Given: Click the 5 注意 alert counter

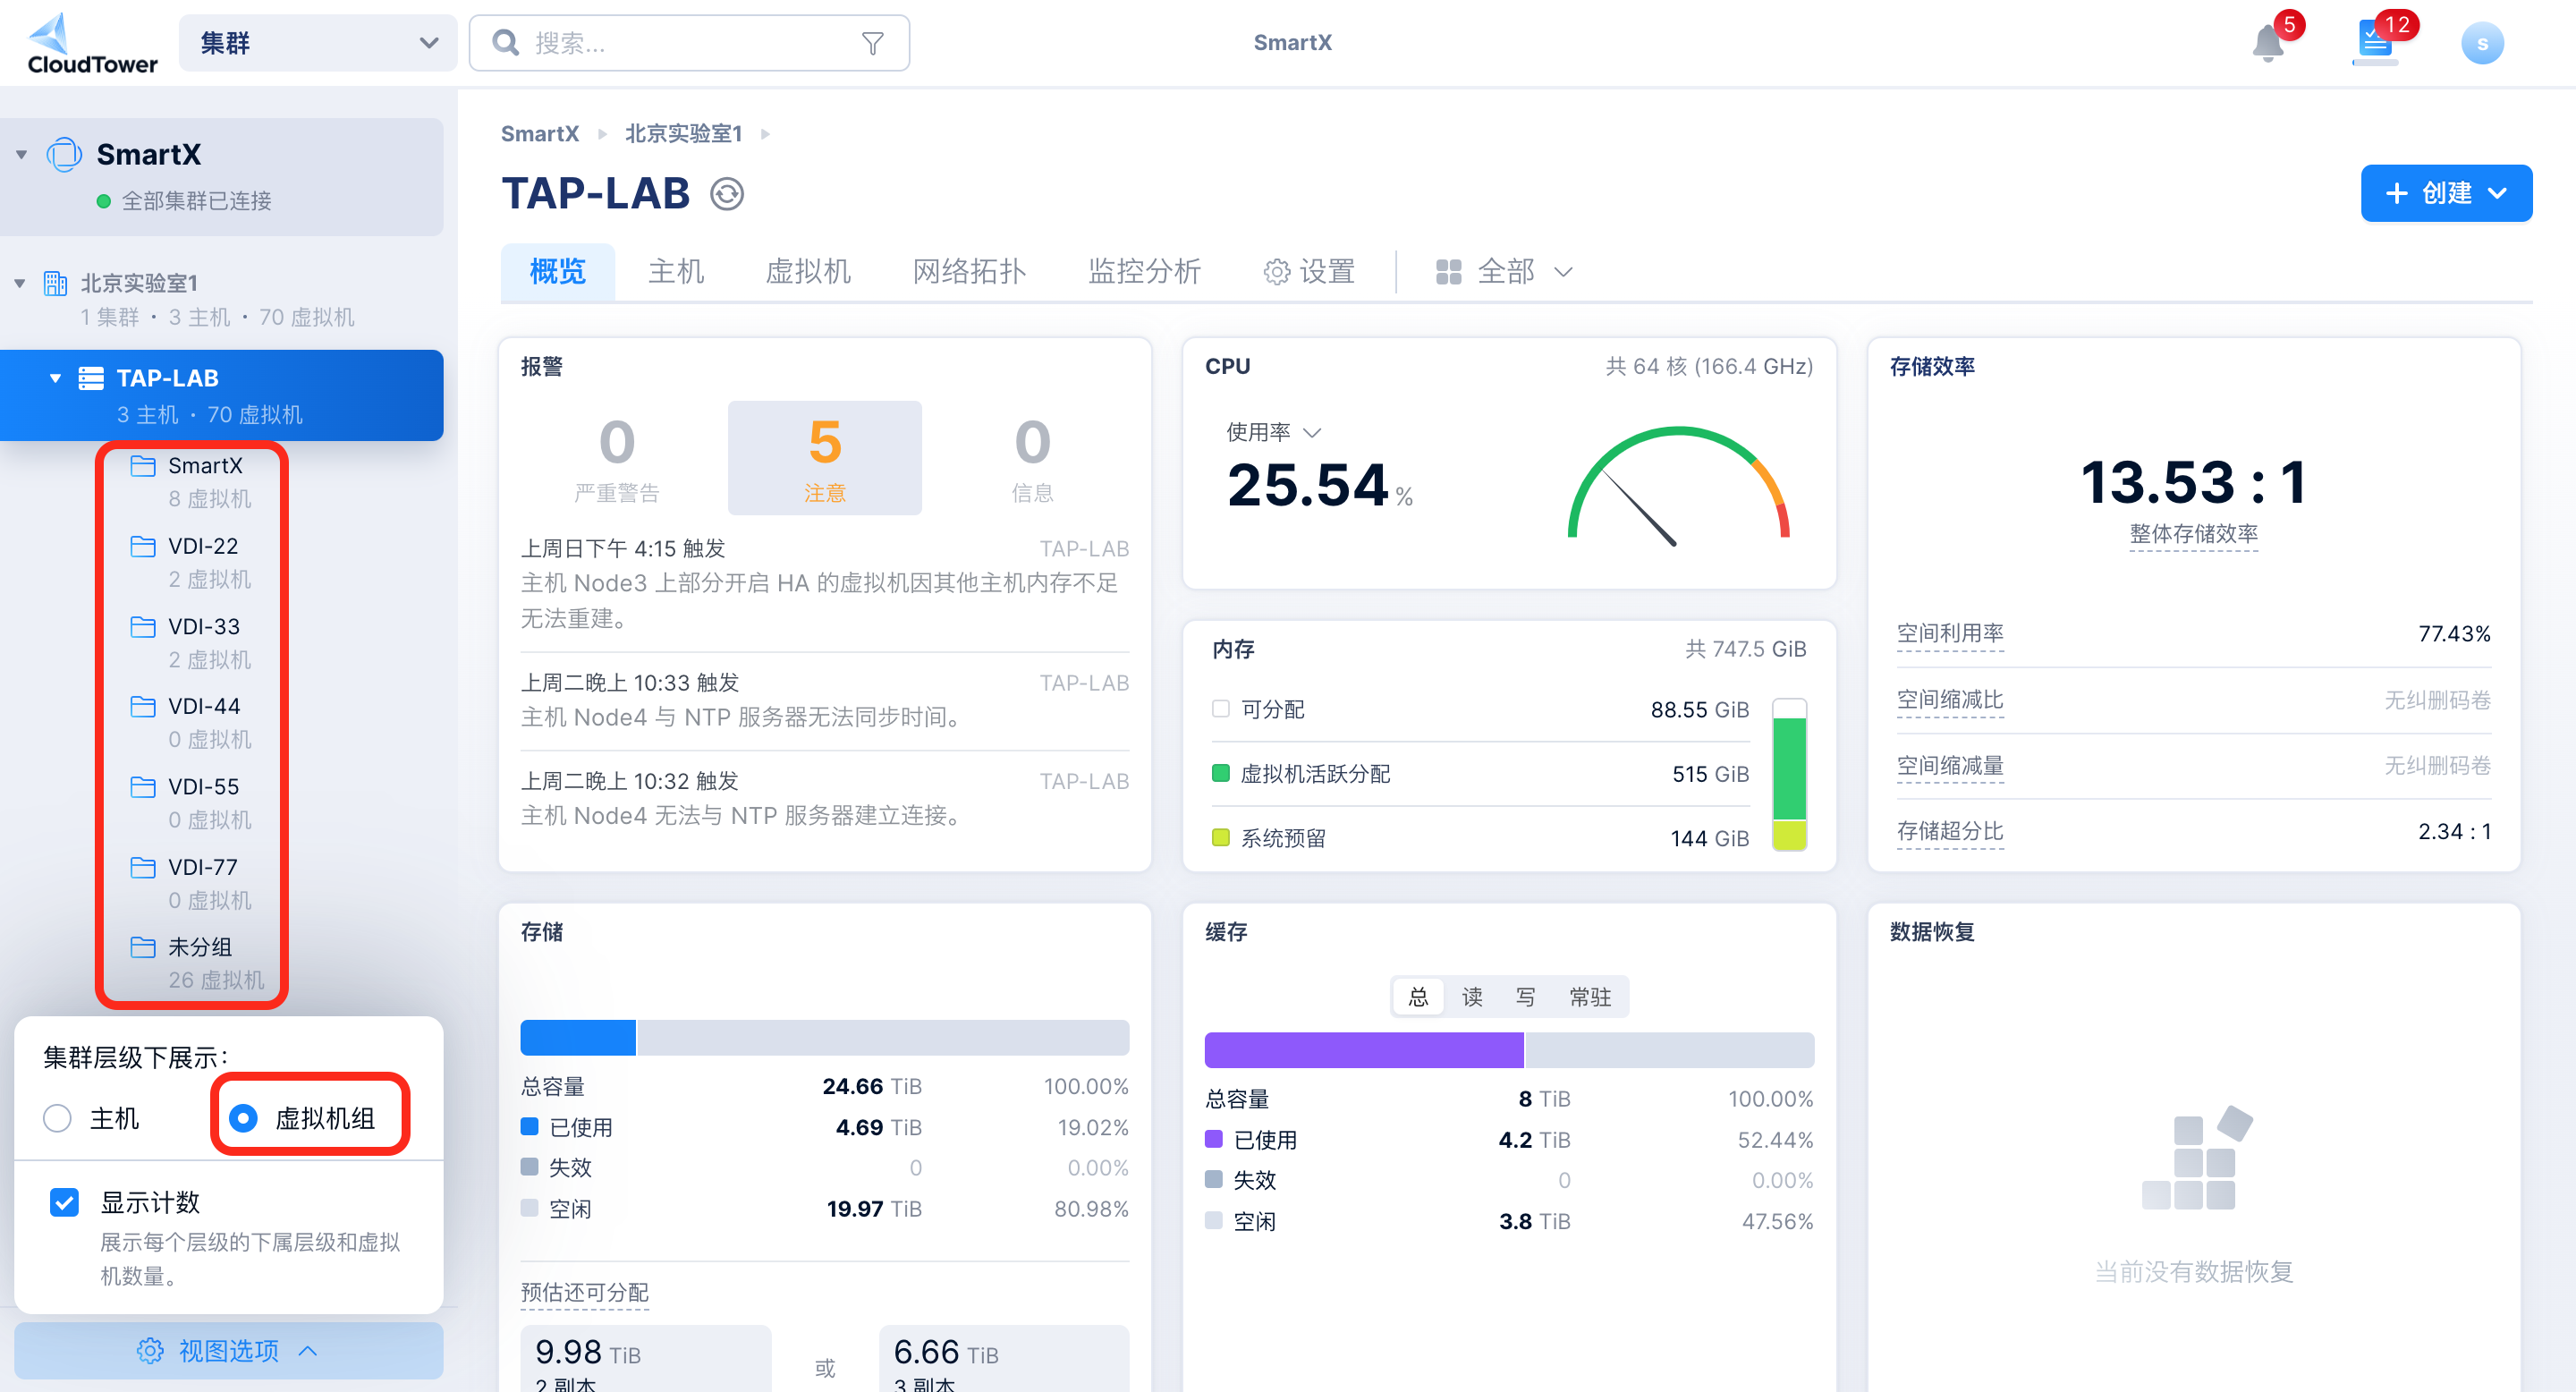Looking at the screenshot, I should (x=825, y=458).
